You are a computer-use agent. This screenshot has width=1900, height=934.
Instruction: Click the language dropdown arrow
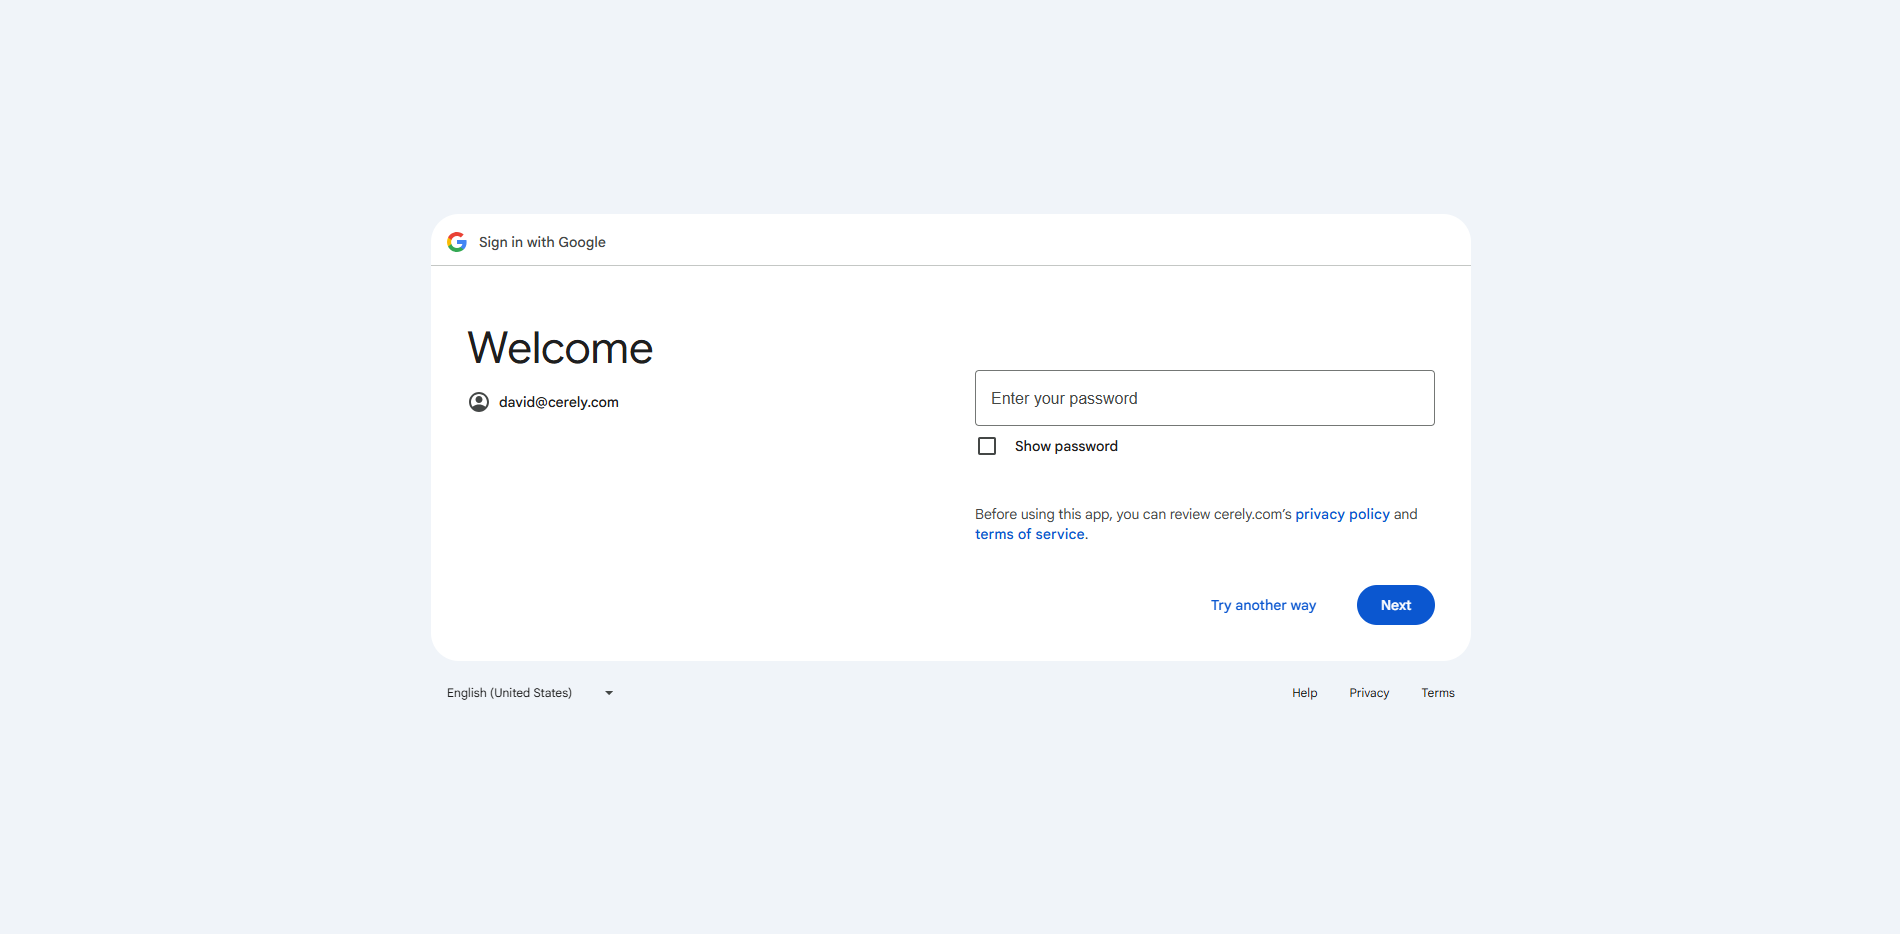(x=609, y=693)
